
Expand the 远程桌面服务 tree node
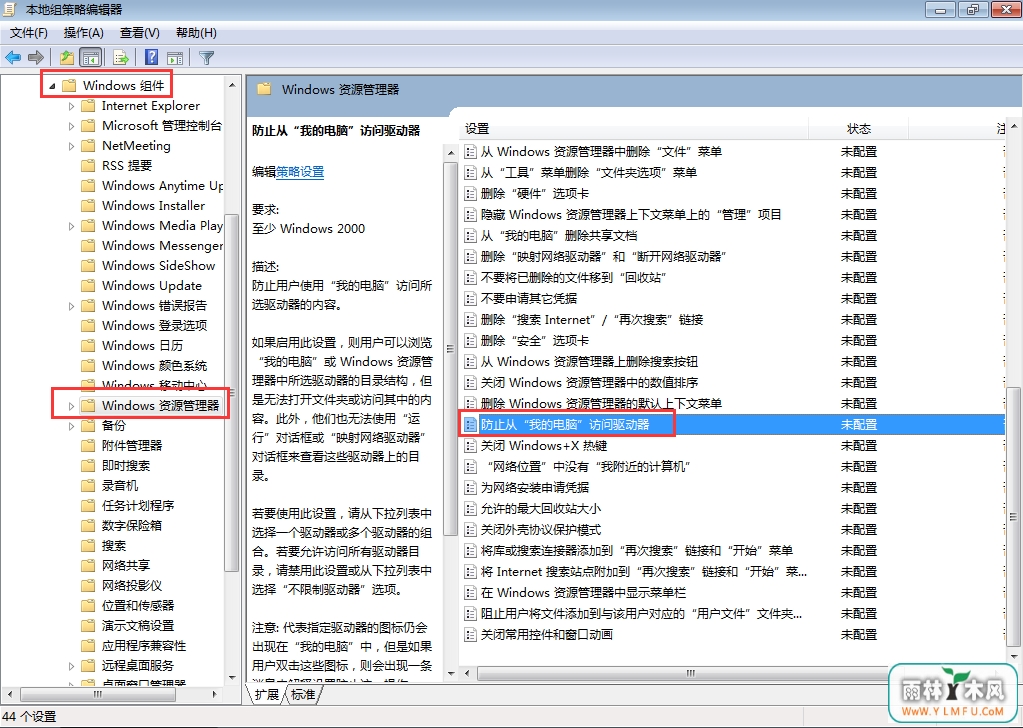click(x=71, y=666)
